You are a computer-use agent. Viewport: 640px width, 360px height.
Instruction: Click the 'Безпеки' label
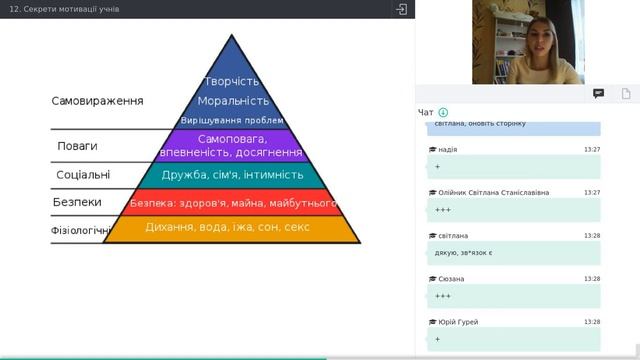77,202
